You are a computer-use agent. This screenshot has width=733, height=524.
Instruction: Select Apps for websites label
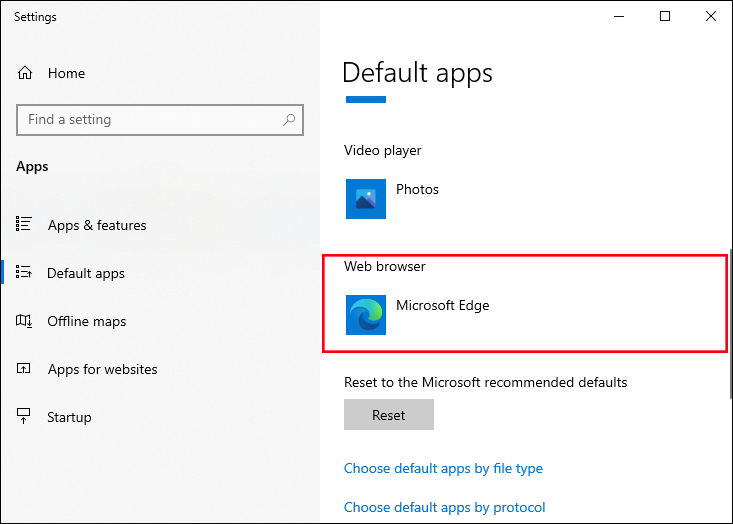click(x=102, y=369)
